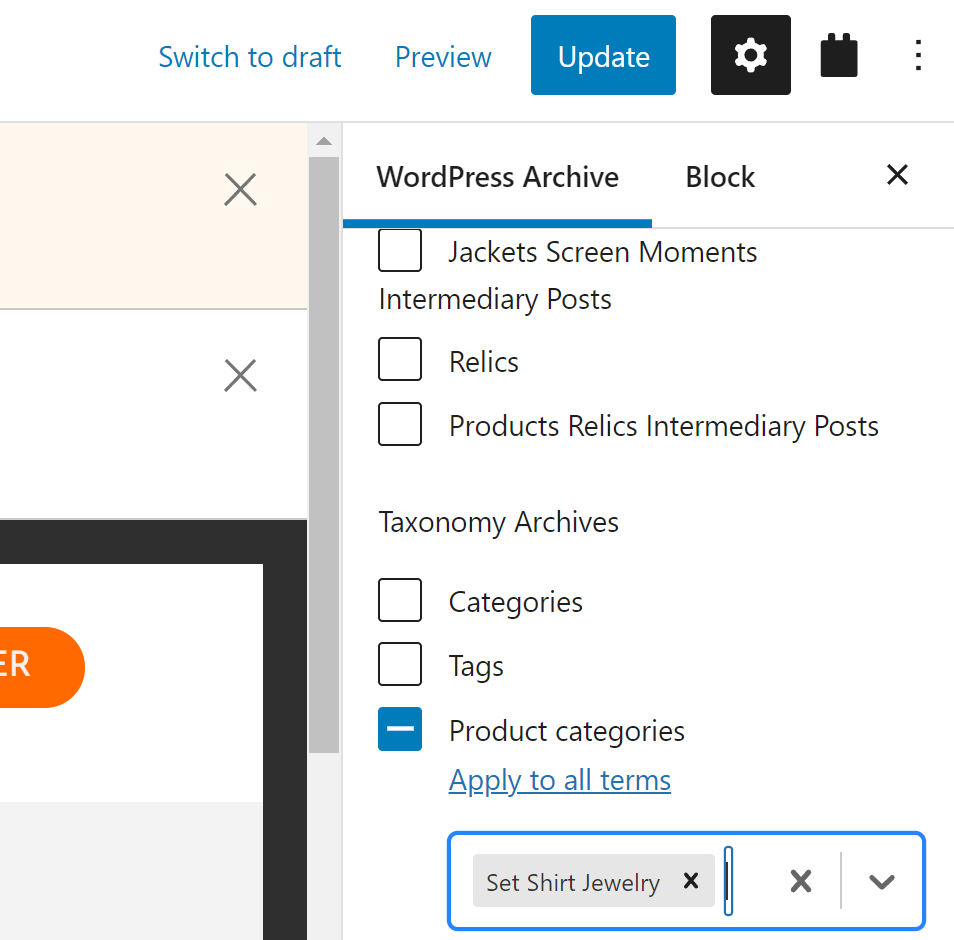Check Products Relics Intermediary Posts

(x=400, y=424)
